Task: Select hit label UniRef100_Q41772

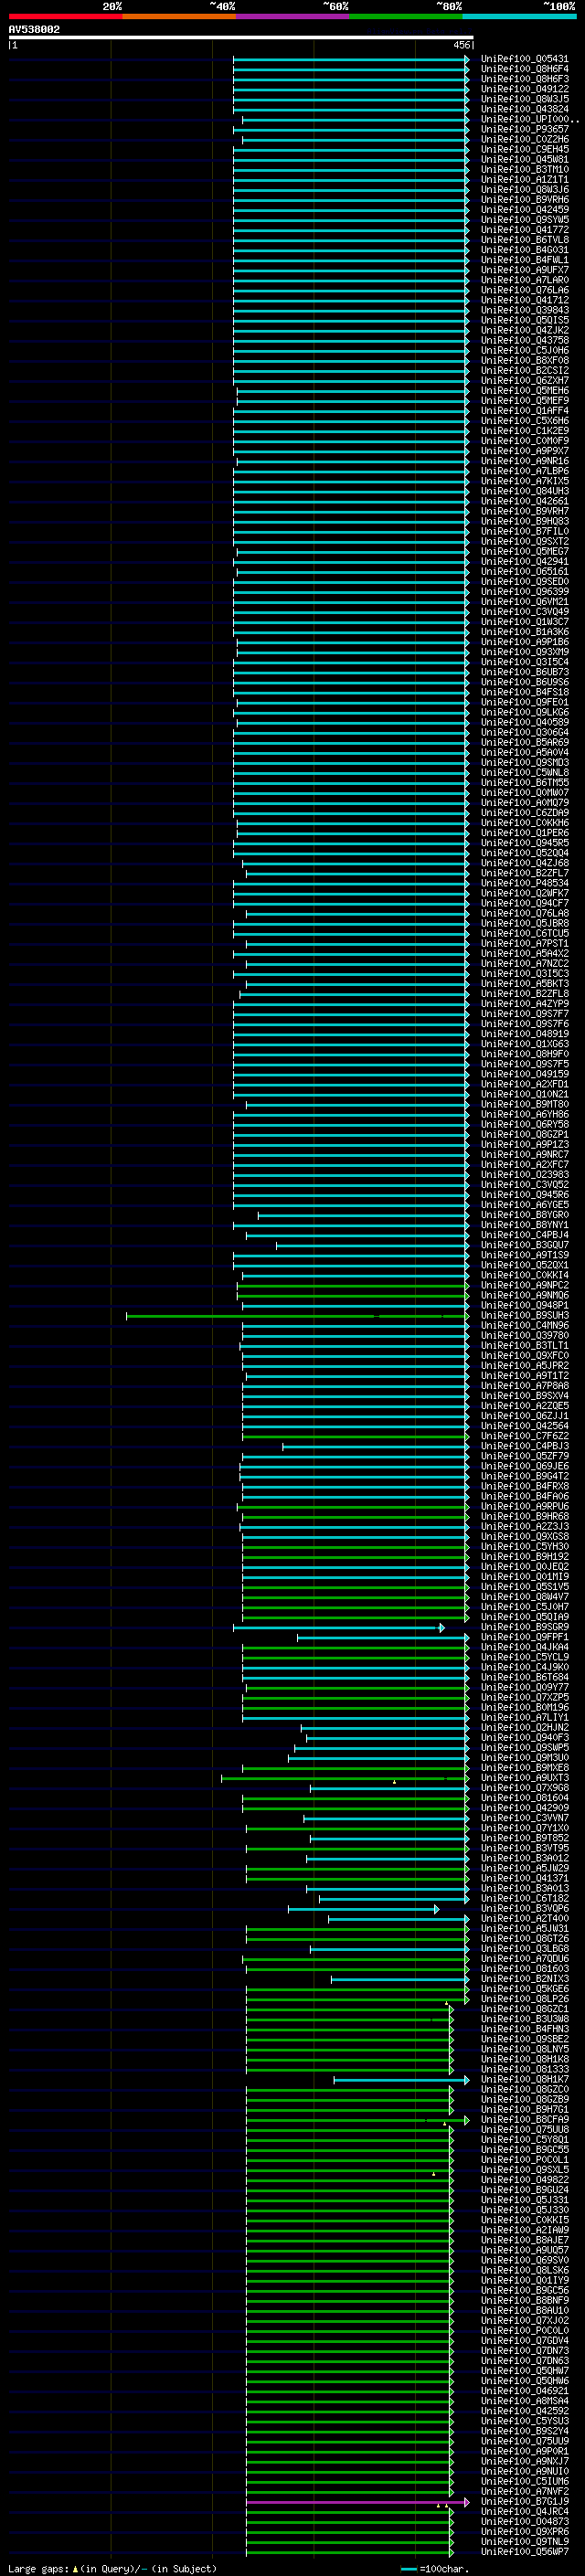Action: click(x=524, y=230)
